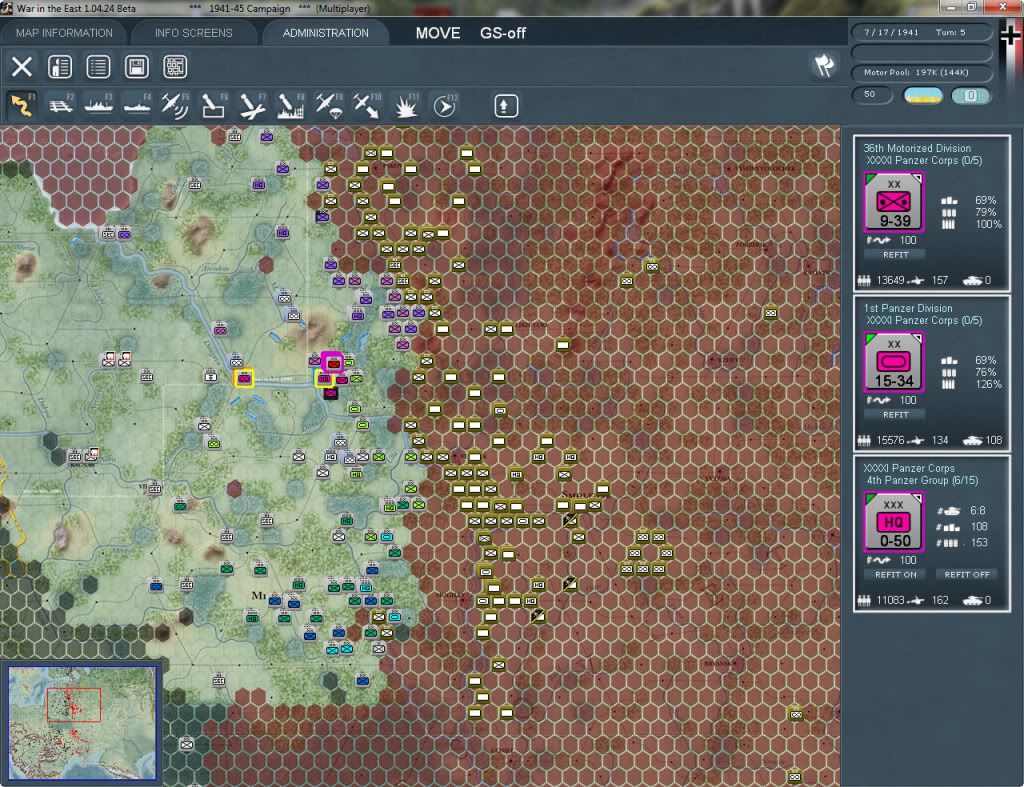Click 1st Panzer Division title text
1024x787 pixels.
point(908,308)
